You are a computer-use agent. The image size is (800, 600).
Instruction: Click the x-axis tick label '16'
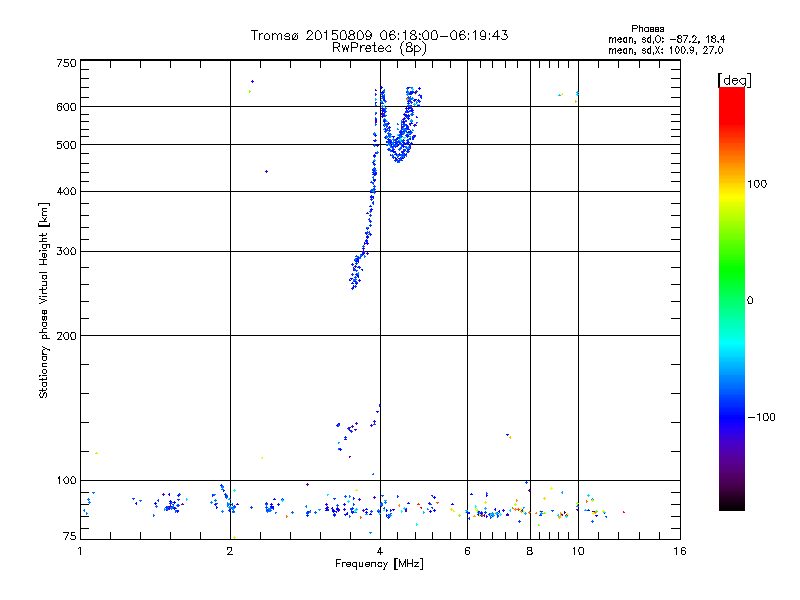680,551
